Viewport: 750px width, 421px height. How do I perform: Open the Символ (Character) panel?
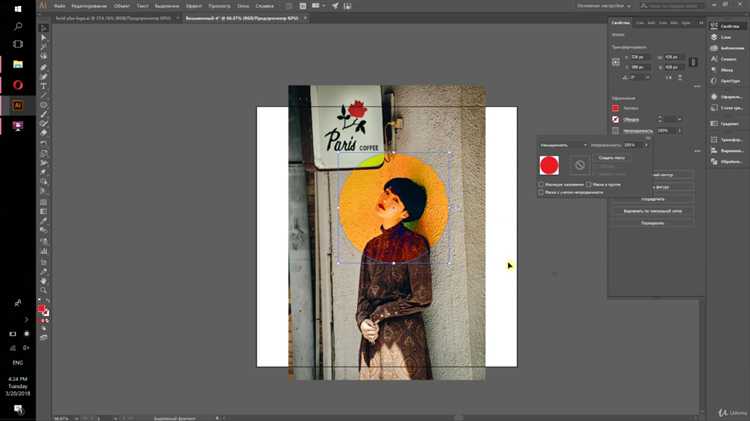[x=724, y=59]
